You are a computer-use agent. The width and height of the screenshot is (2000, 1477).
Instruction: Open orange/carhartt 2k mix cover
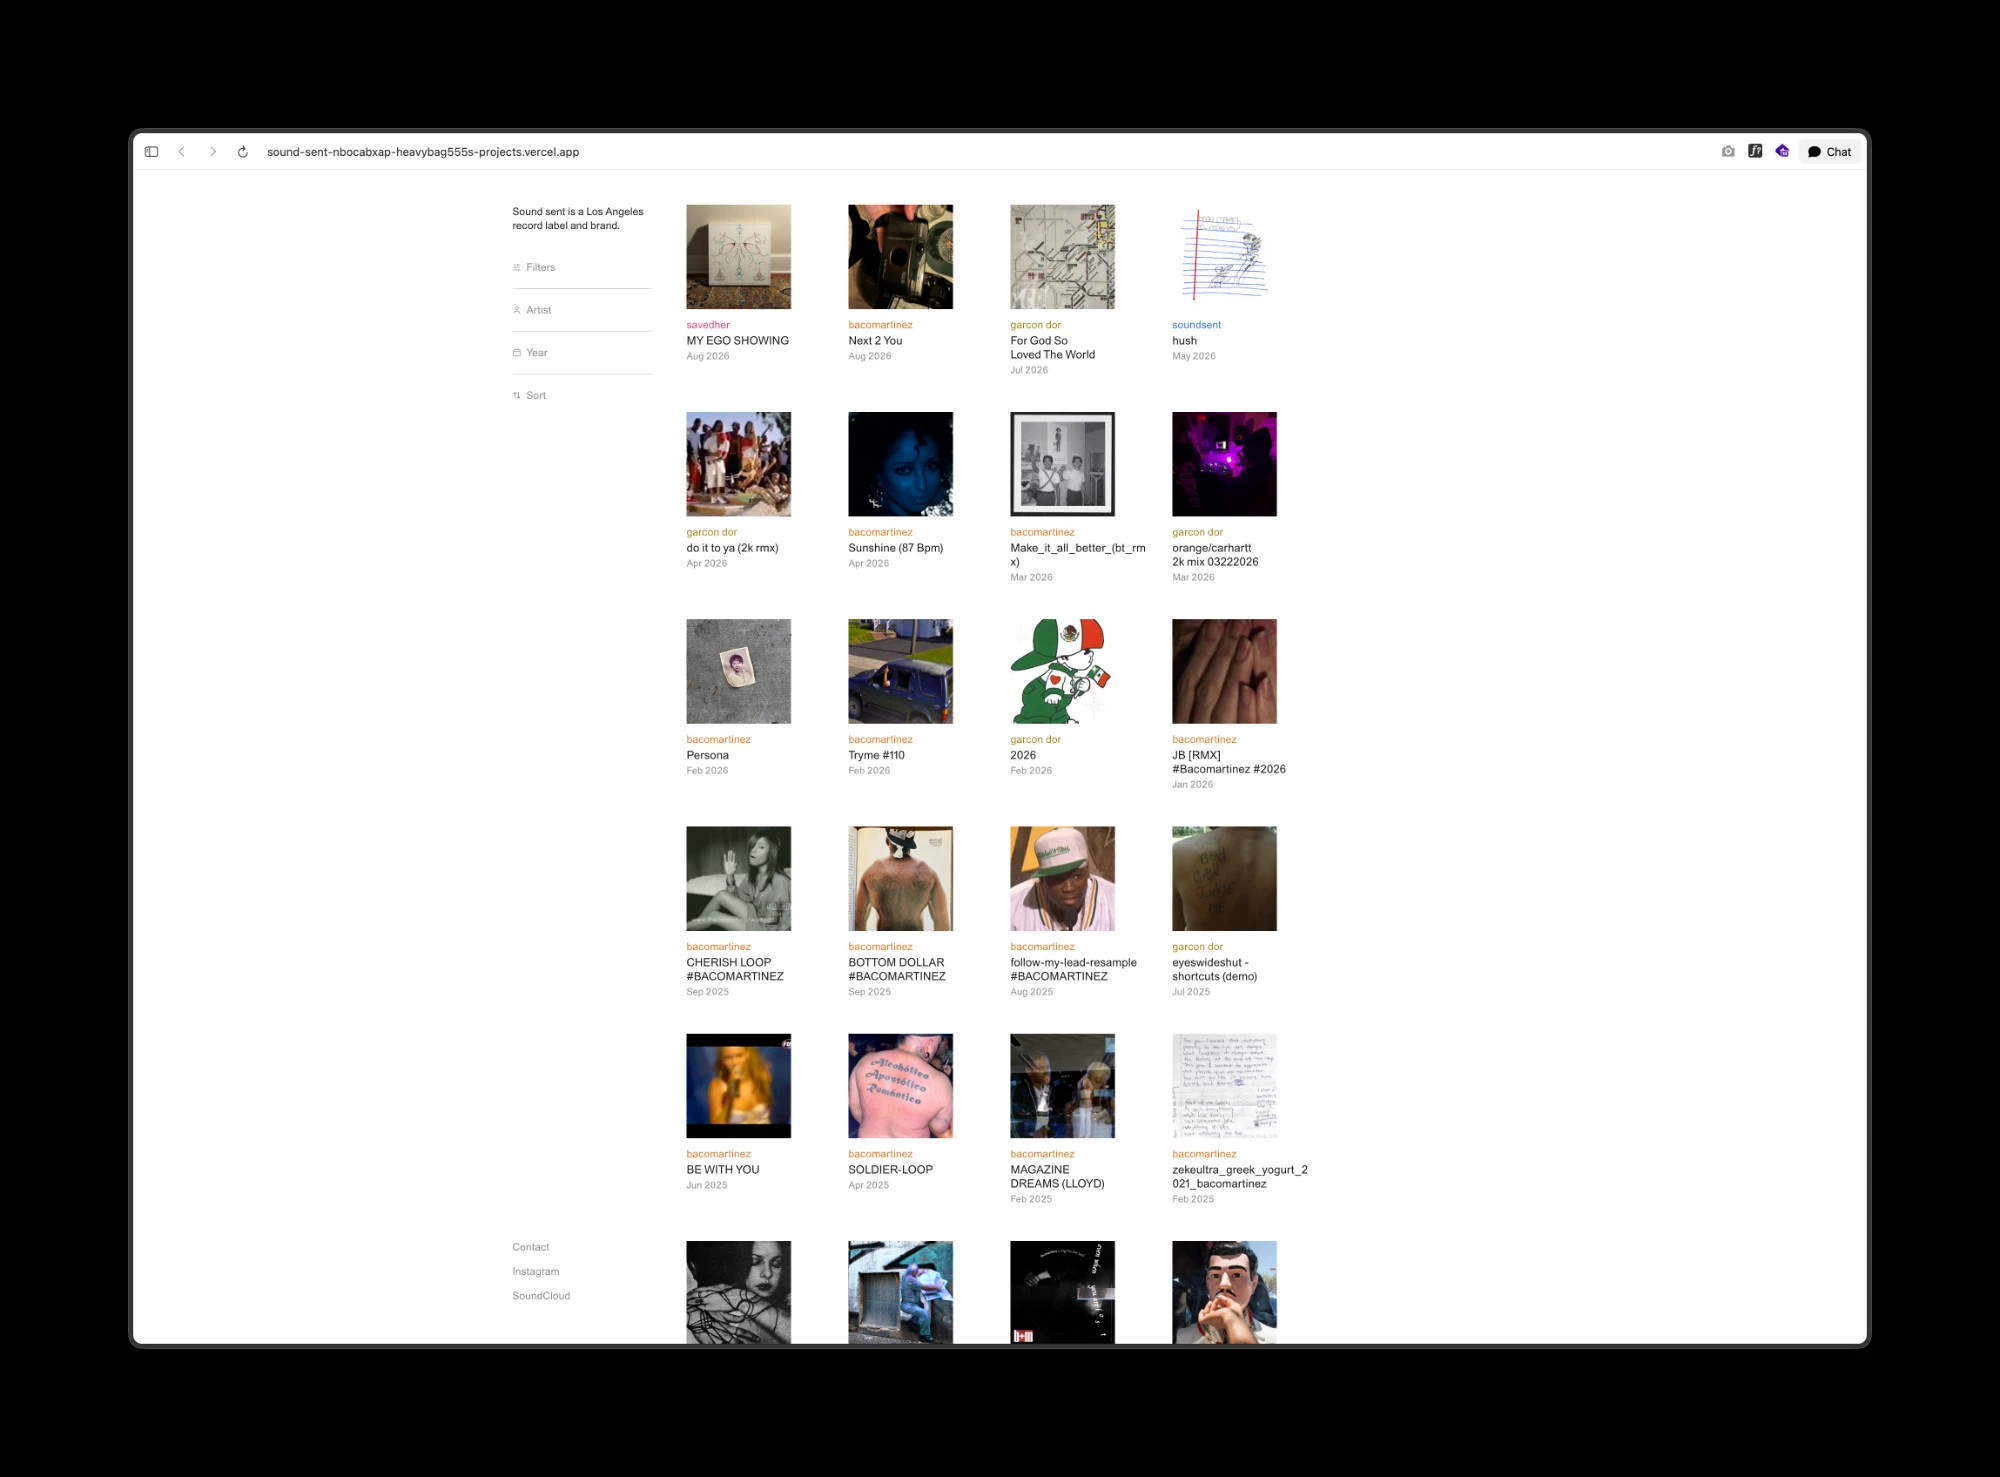(x=1224, y=464)
